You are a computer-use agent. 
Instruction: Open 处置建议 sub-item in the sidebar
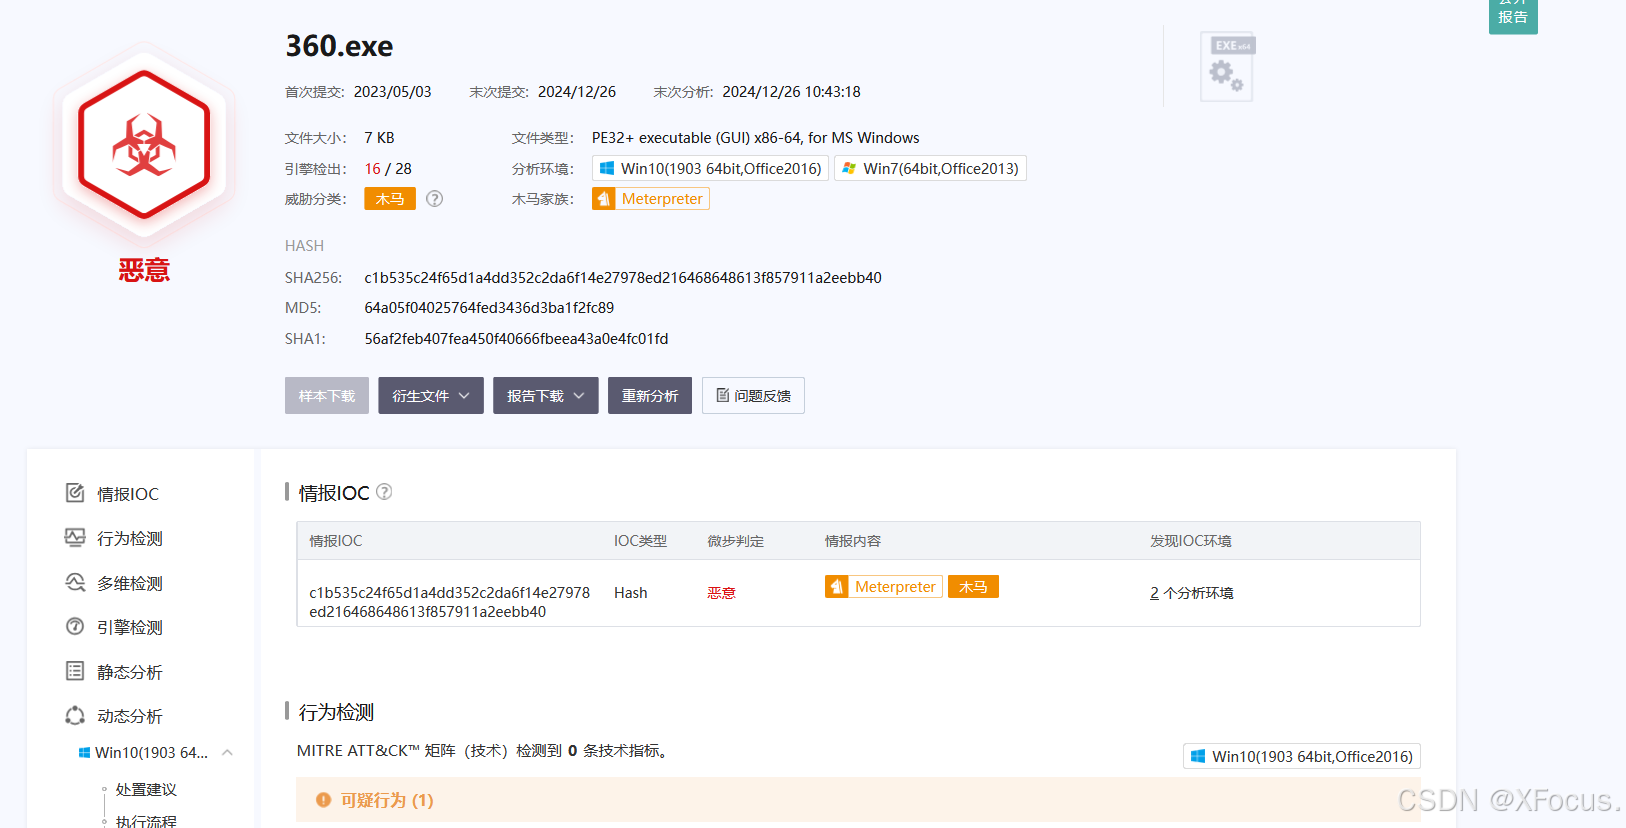coord(146,789)
